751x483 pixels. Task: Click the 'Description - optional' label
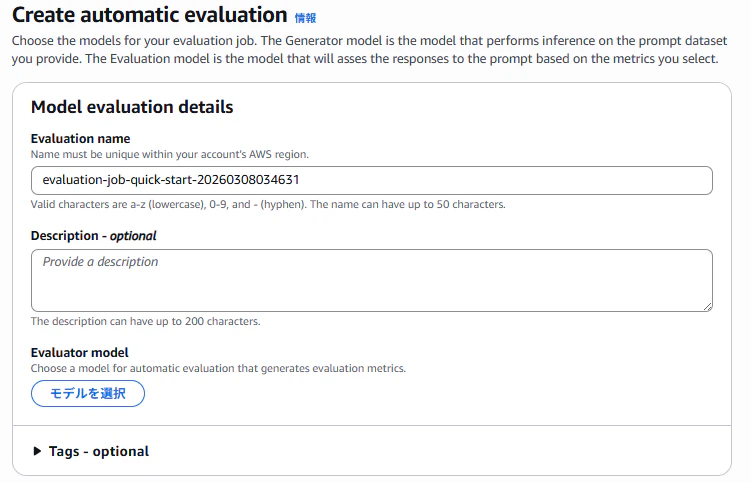tap(94, 236)
